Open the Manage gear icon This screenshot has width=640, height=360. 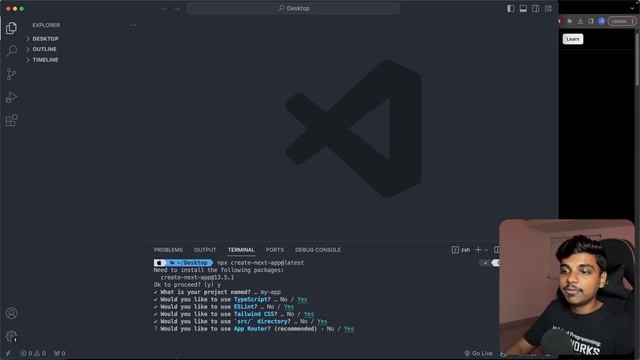(x=11, y=336)
